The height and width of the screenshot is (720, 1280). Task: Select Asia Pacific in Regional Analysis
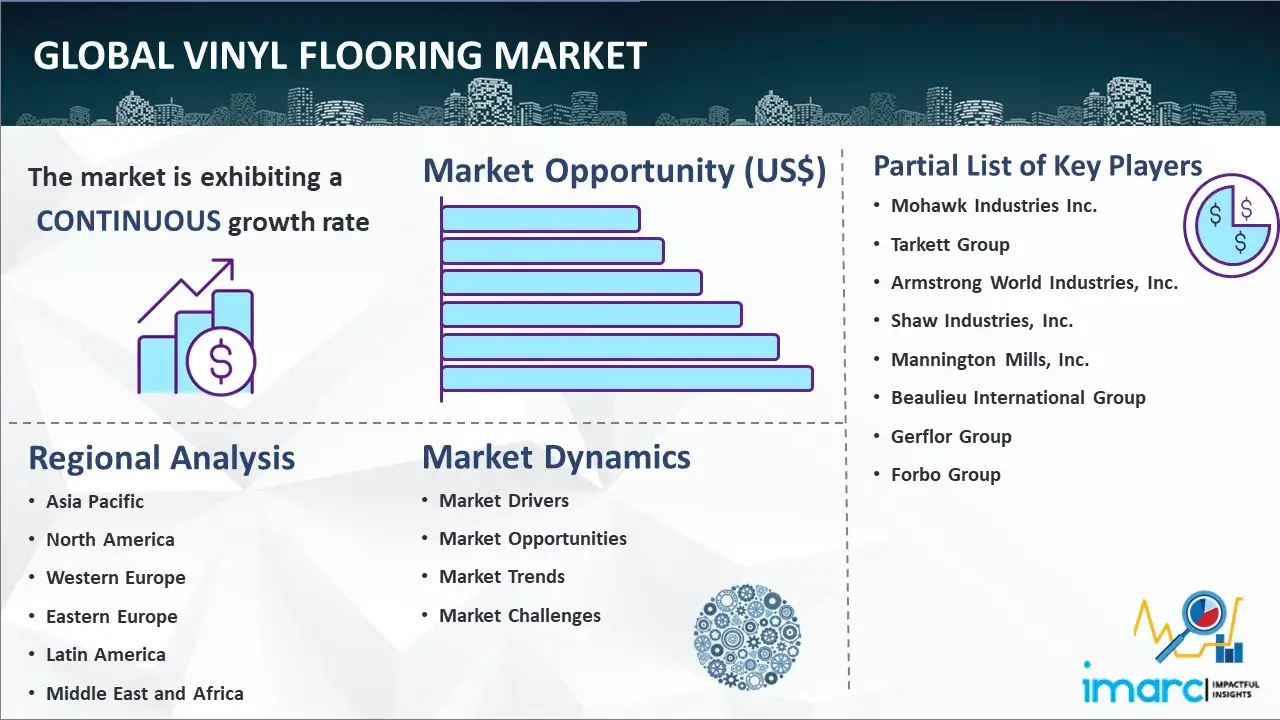click(x=95, y=501)
